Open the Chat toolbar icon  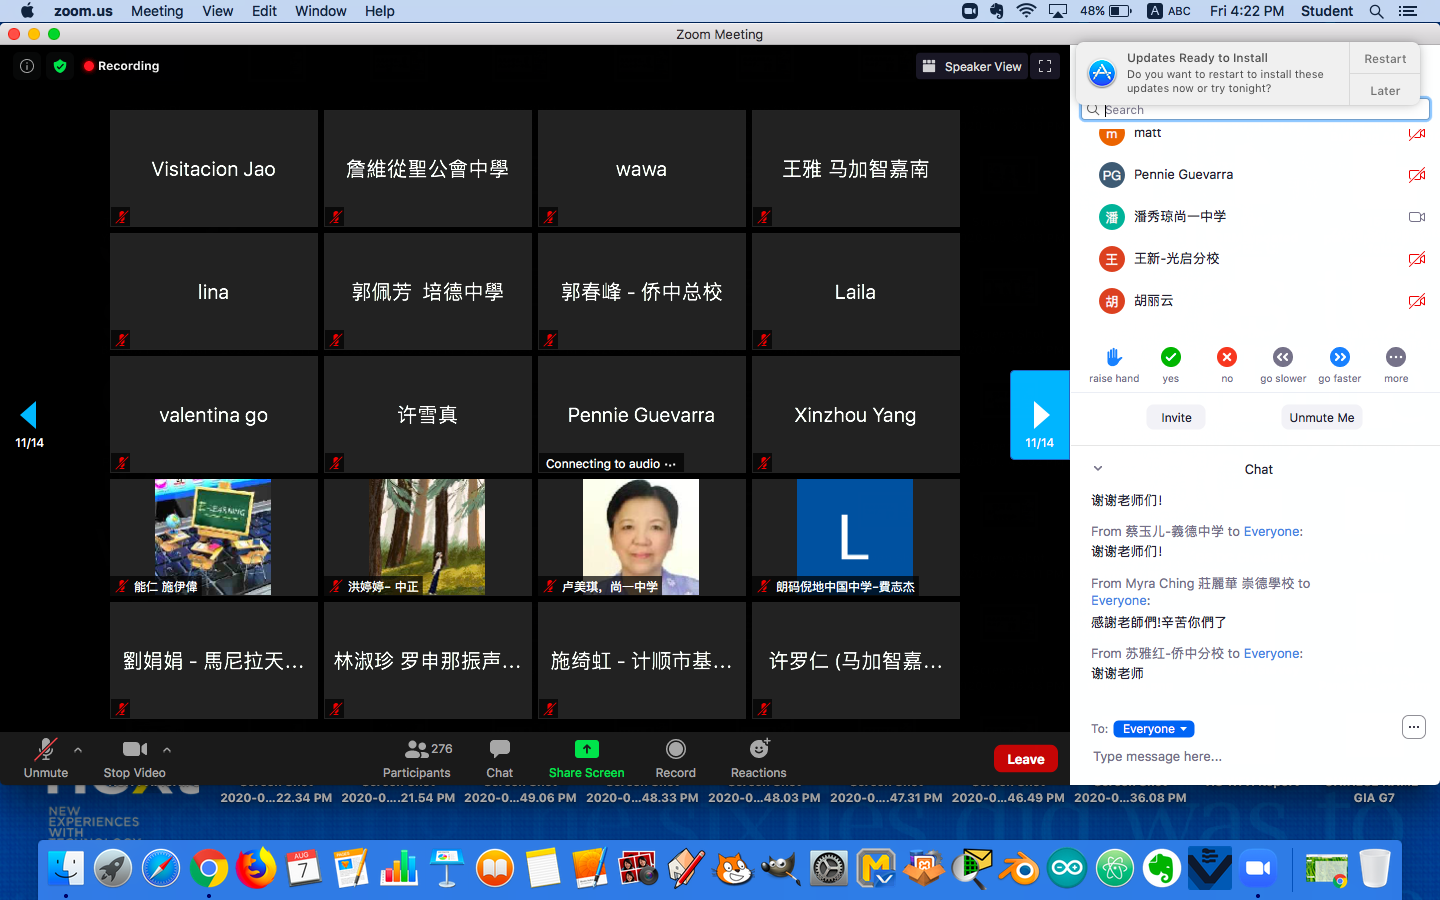click(500, 749)
